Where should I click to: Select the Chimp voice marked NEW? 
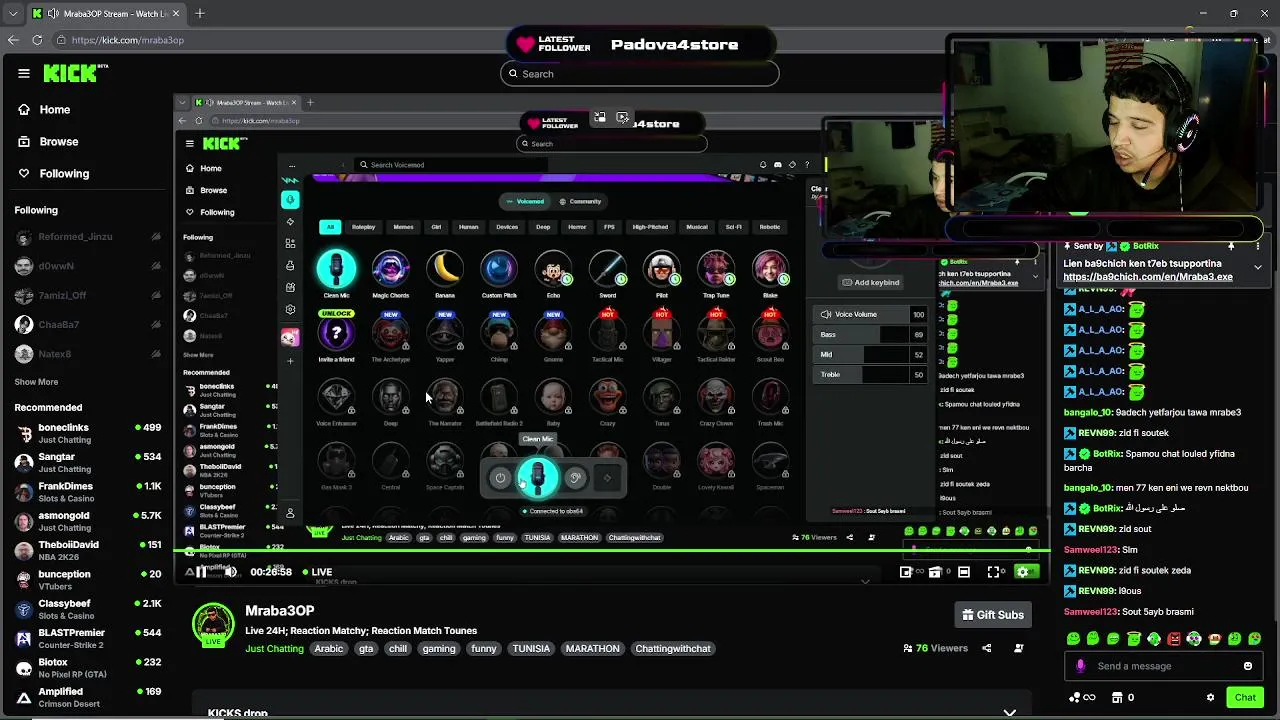(x=499, y=334)
